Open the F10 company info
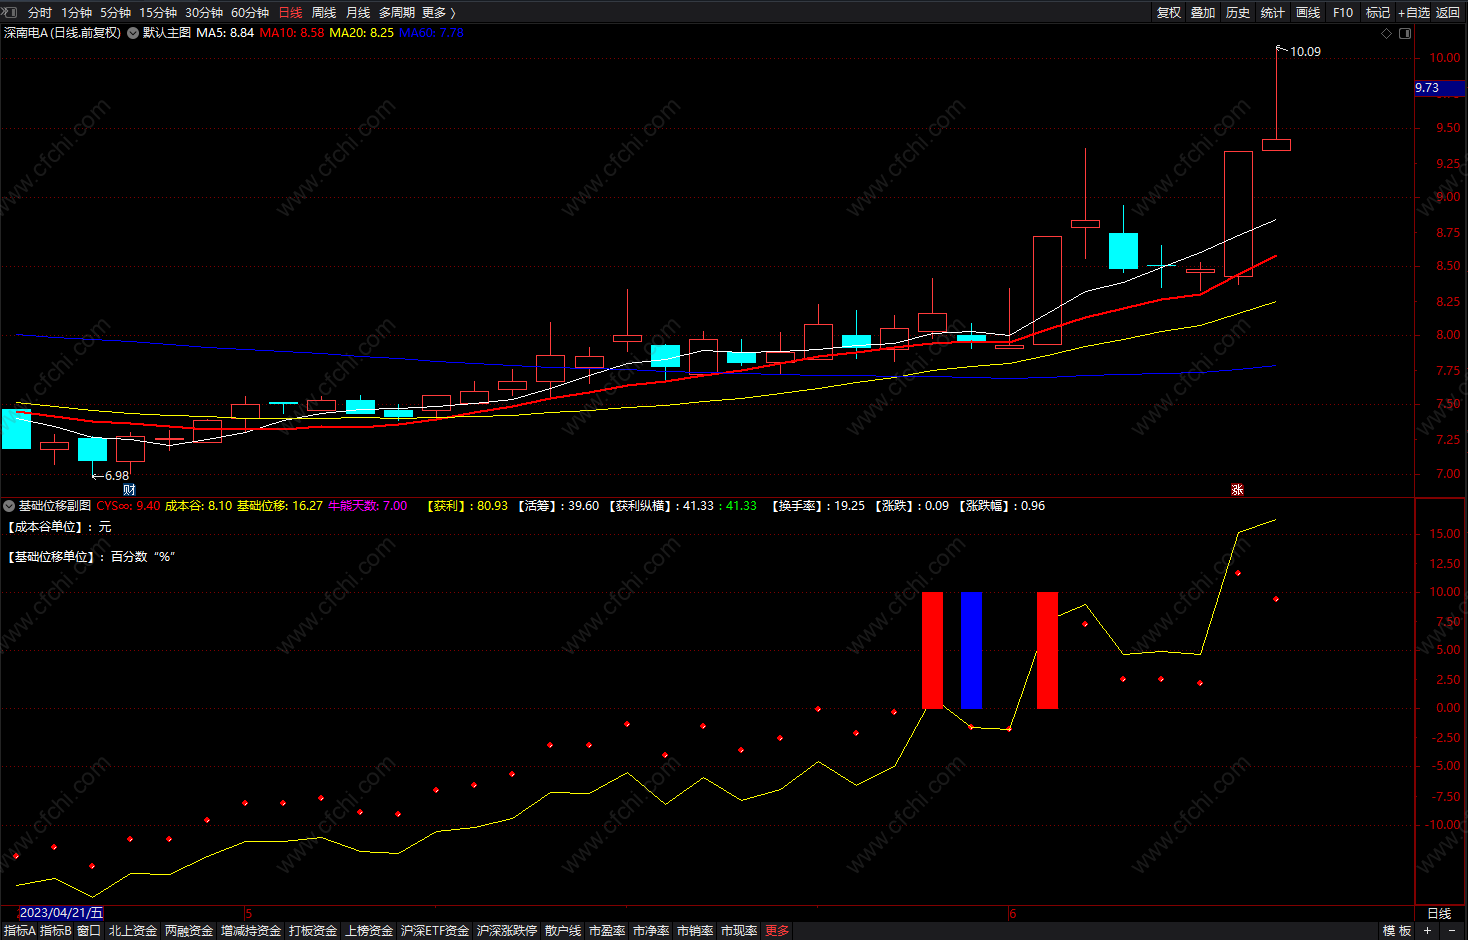This screenshot has height=940, width=1468. click(x=1343, y=13)
